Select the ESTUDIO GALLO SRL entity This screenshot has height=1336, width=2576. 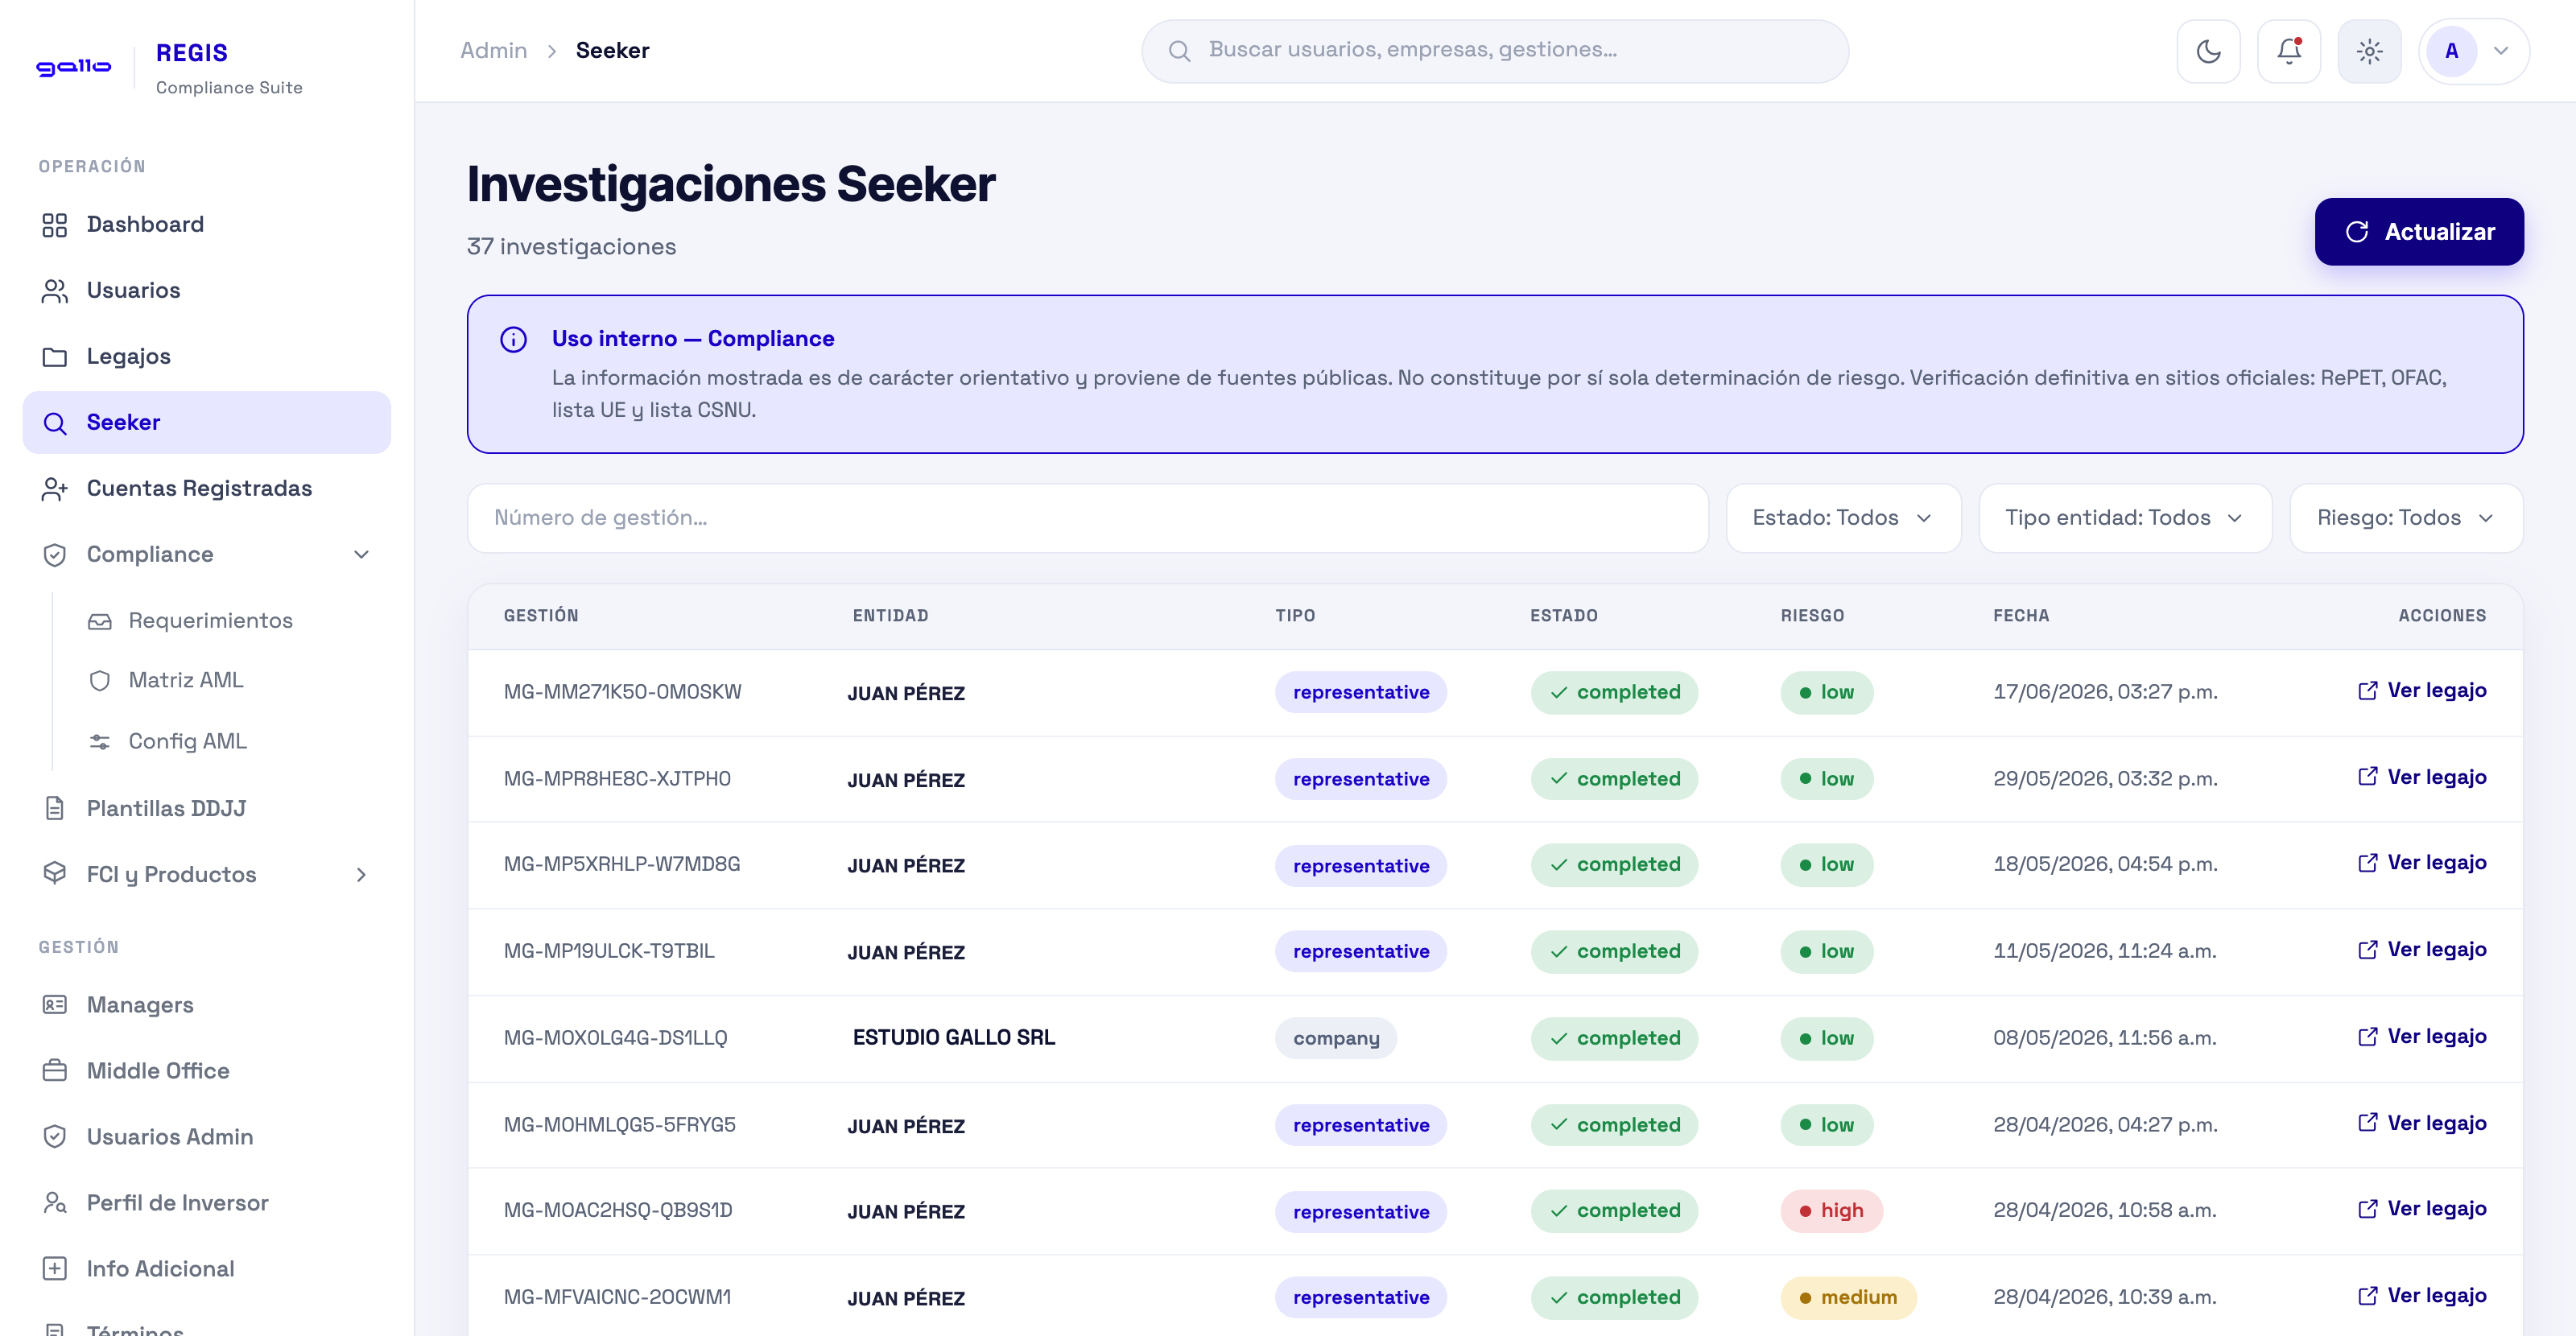pos(953,1038)
